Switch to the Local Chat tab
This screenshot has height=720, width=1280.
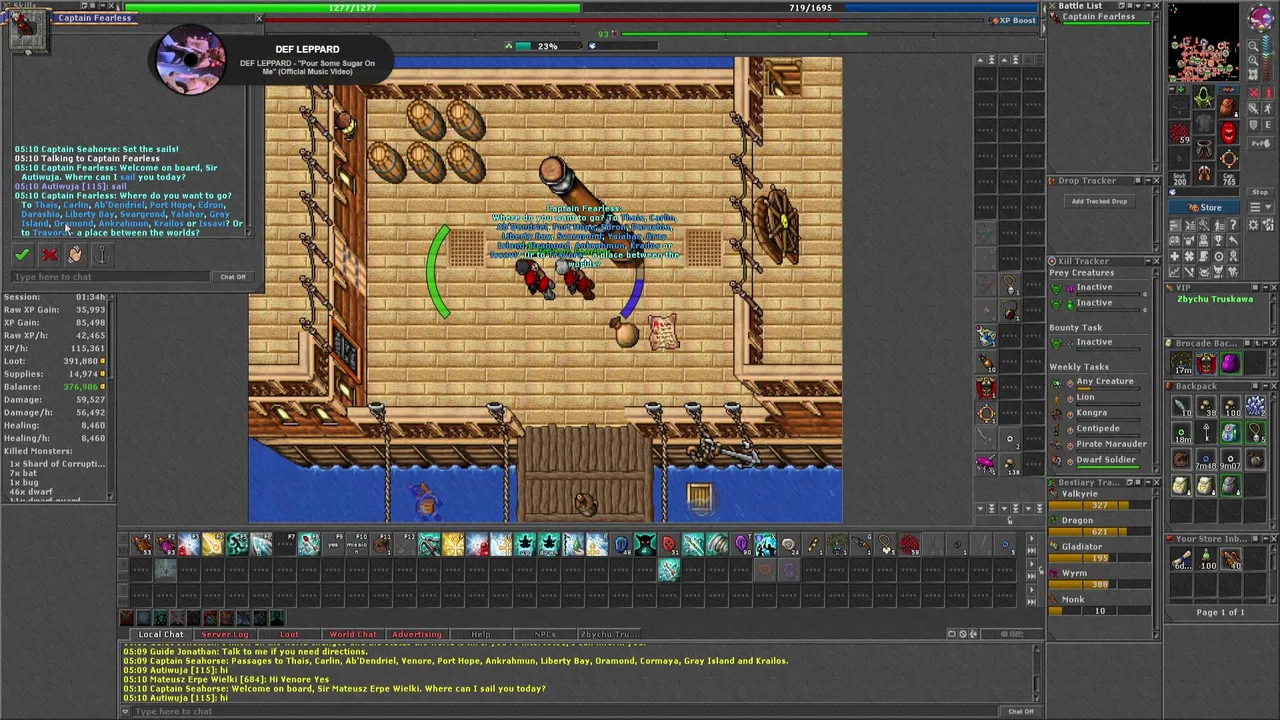click(161, 634)
